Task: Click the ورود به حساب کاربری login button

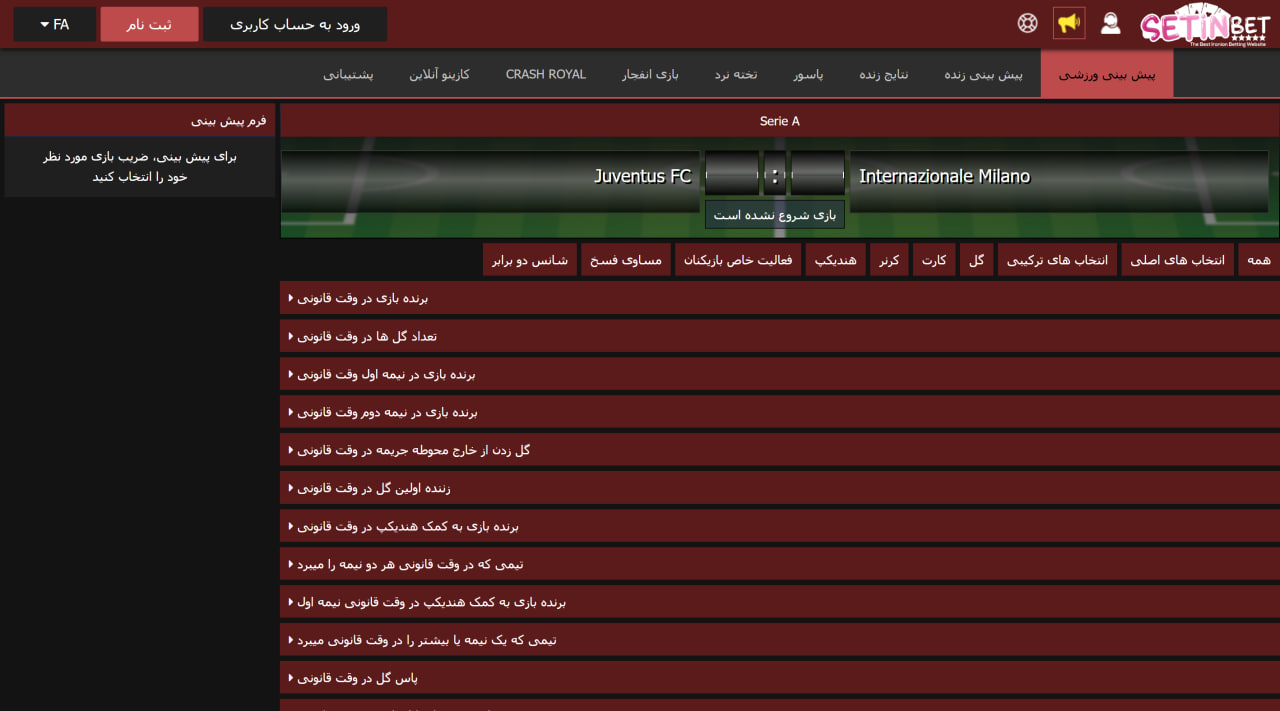Action: click(x=294, y=22)
